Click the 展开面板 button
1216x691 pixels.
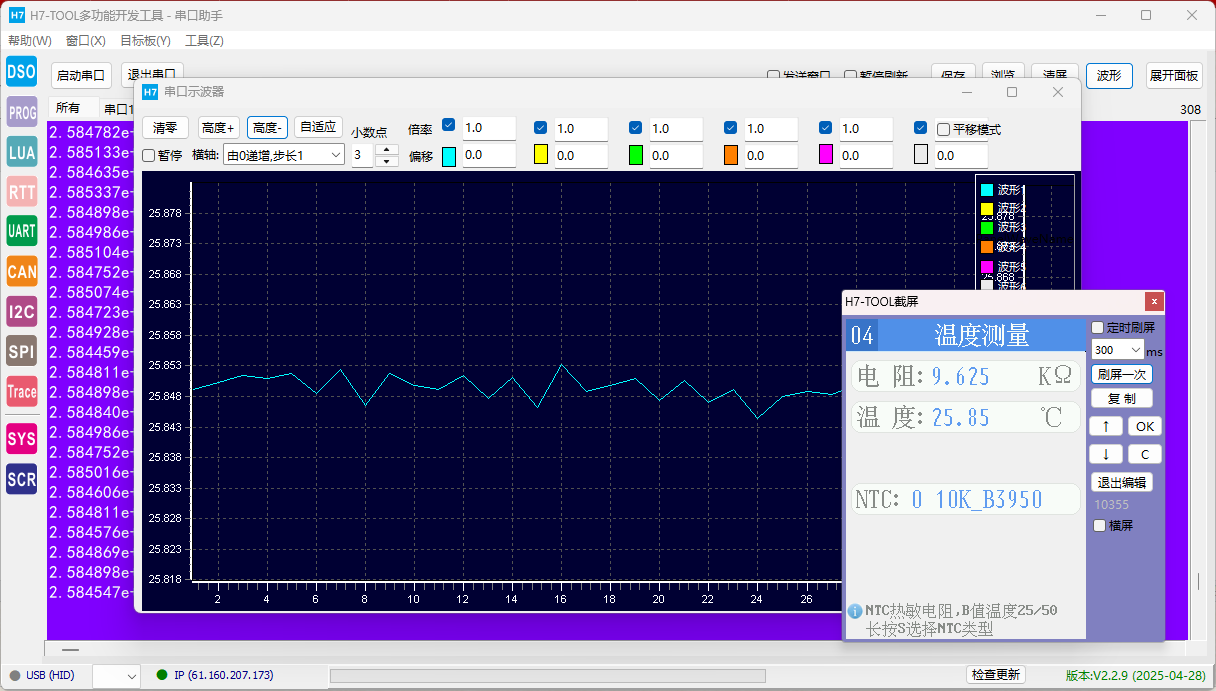[x=1174, y=75]
